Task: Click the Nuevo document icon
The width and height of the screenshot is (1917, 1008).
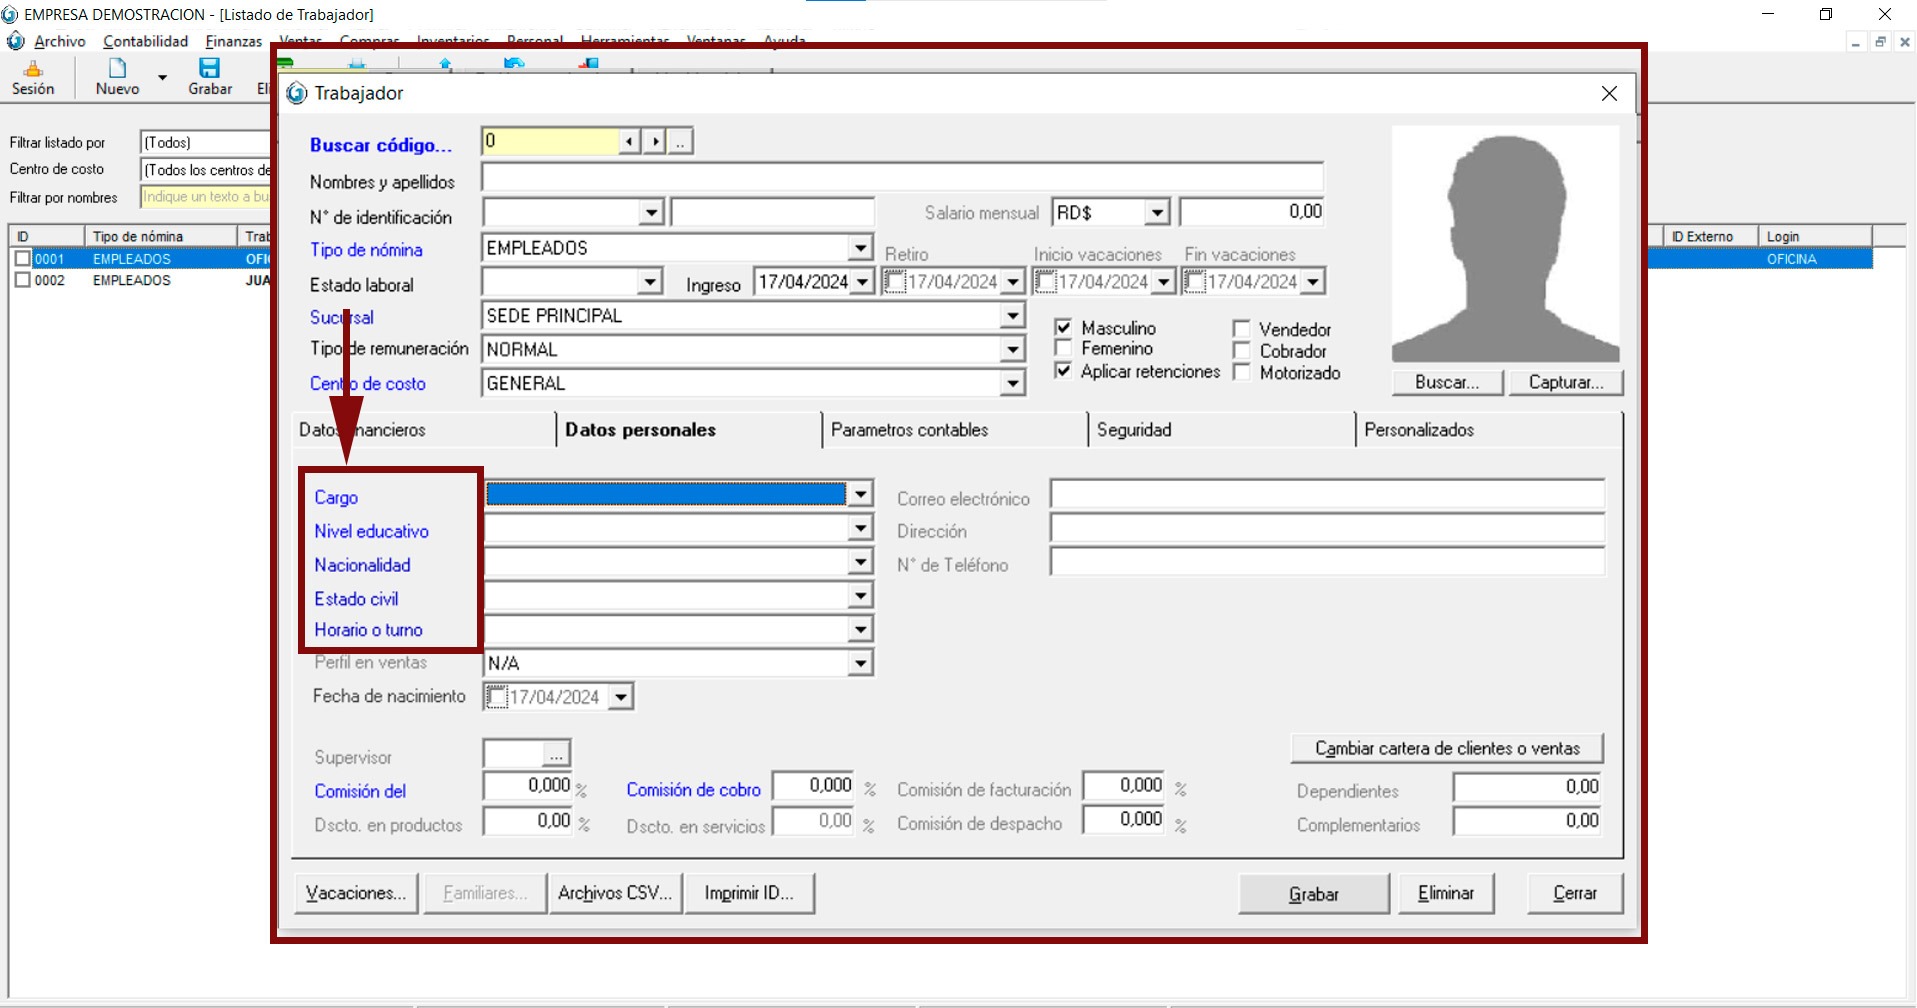Action: (x=117, y=68)
